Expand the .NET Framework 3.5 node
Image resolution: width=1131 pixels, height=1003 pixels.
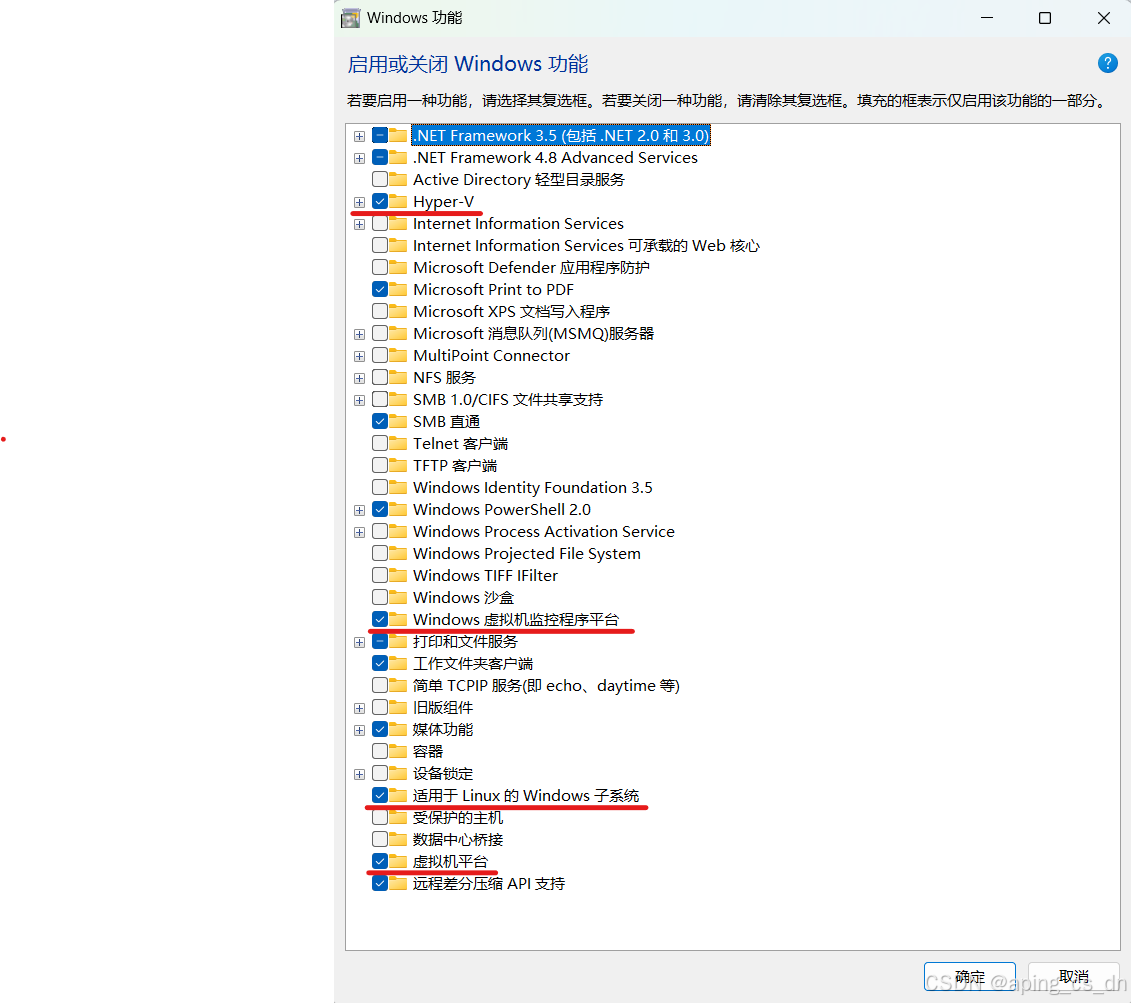359,136
